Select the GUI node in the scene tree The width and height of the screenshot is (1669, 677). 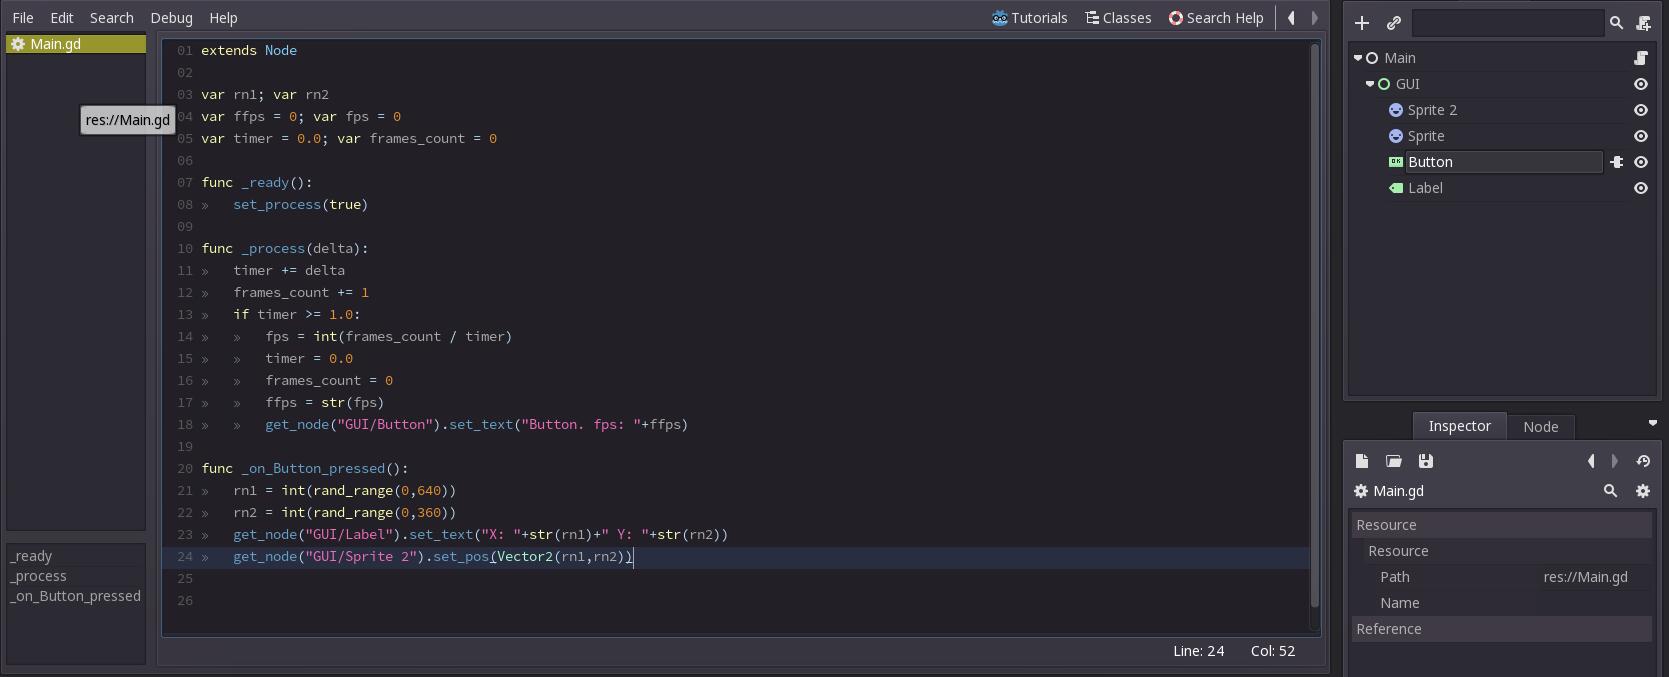(1407, 84)
